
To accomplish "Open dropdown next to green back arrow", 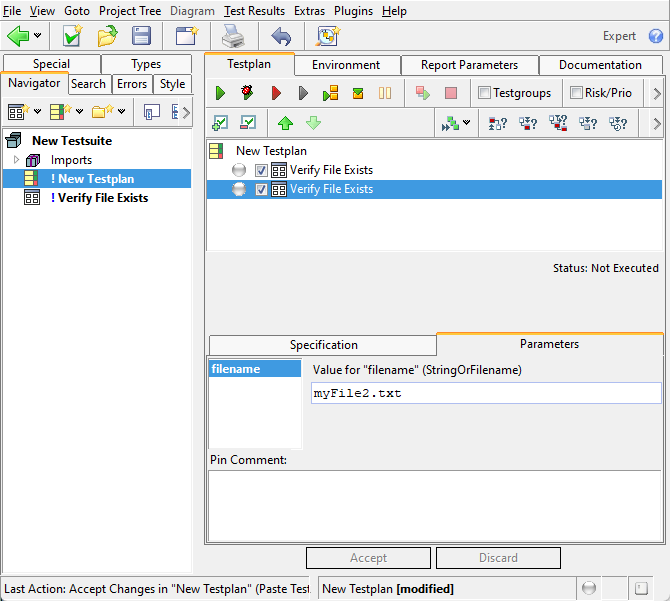I will (x=38, y=36).
